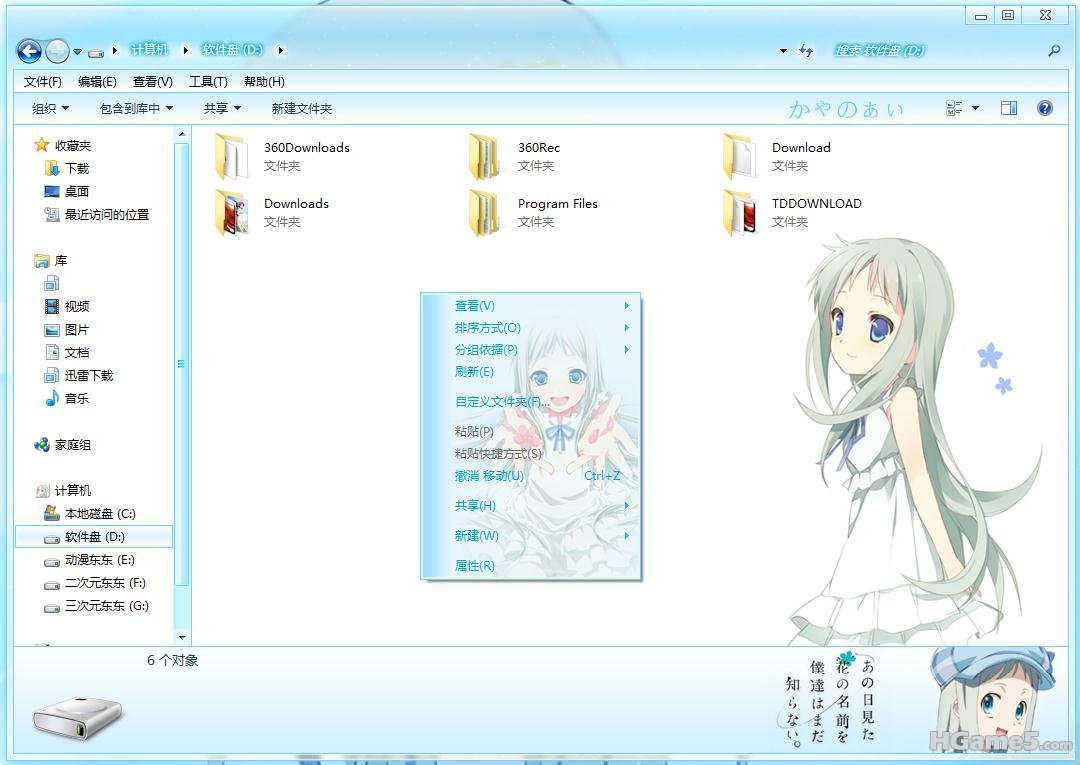1080x765 pixels.
Task: Open the 组织 dropdown
Action: pyautogui.click(x=50, y=109)
